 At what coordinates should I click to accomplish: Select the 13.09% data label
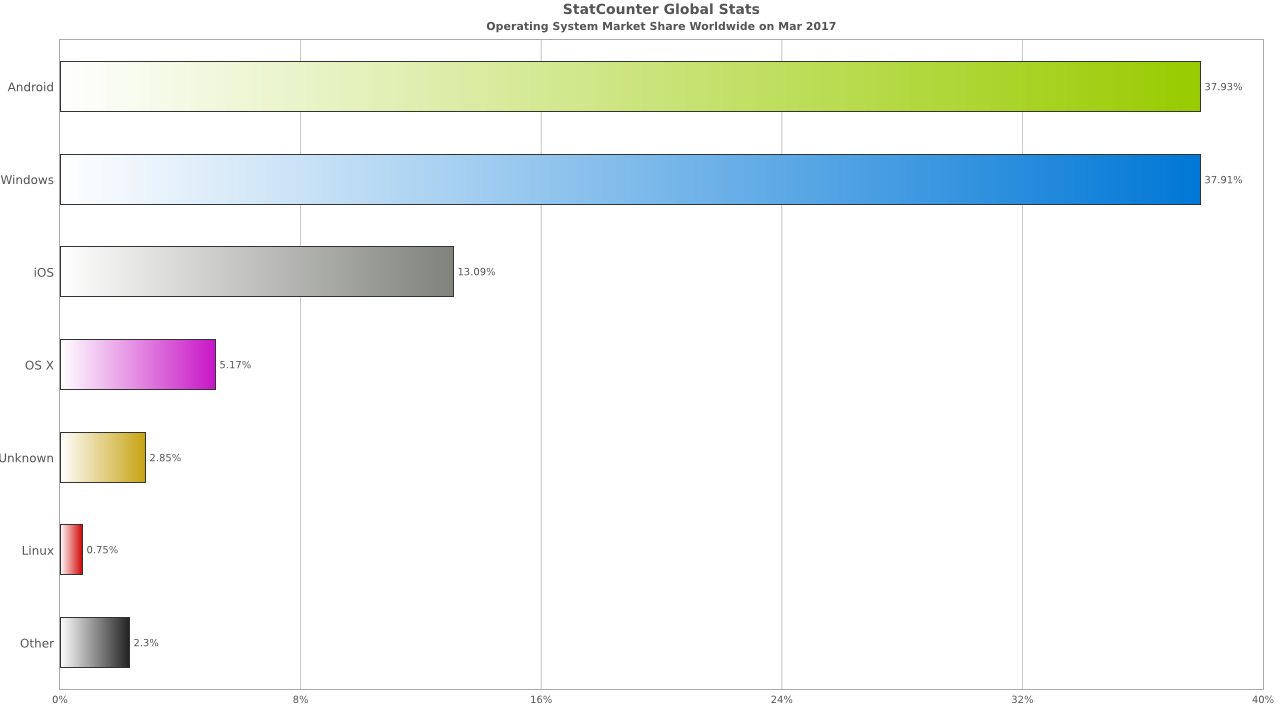476,272
